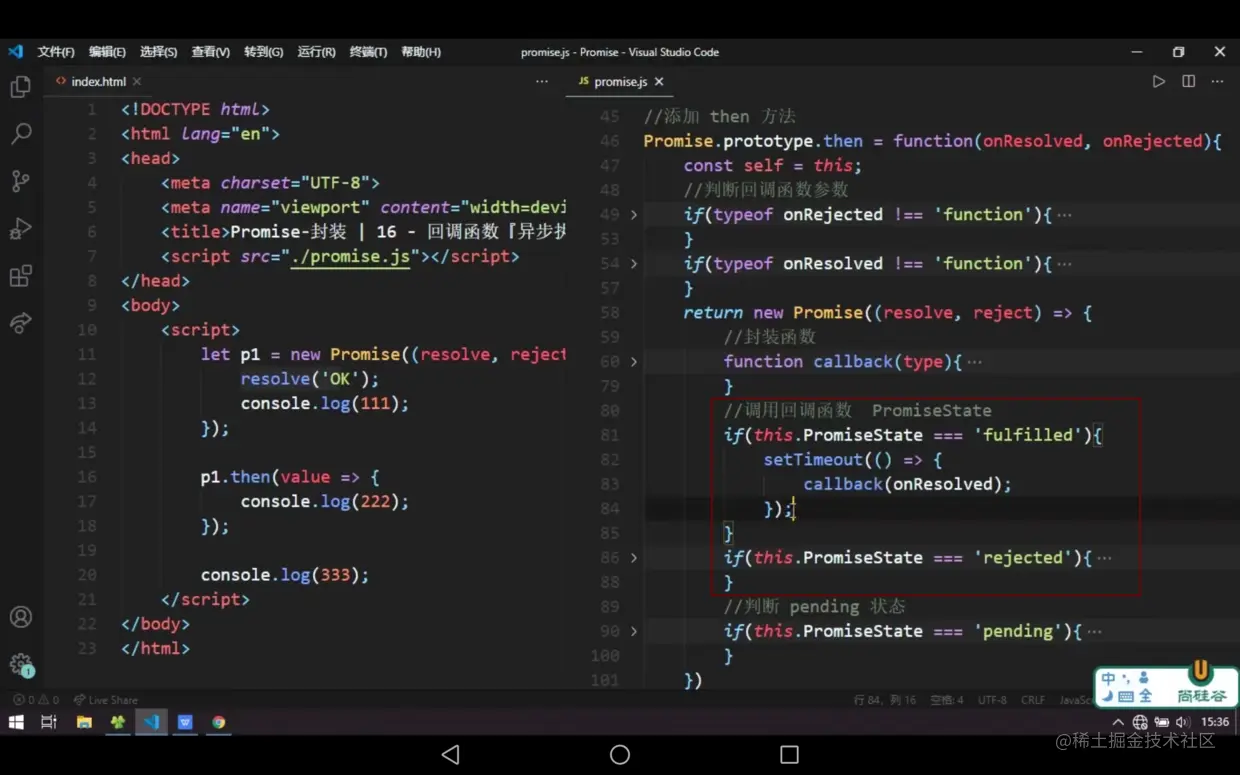The width and height of the screenshot is (1240, 775).
Task: Open Task View on taskbar
Action: point(49,722)
